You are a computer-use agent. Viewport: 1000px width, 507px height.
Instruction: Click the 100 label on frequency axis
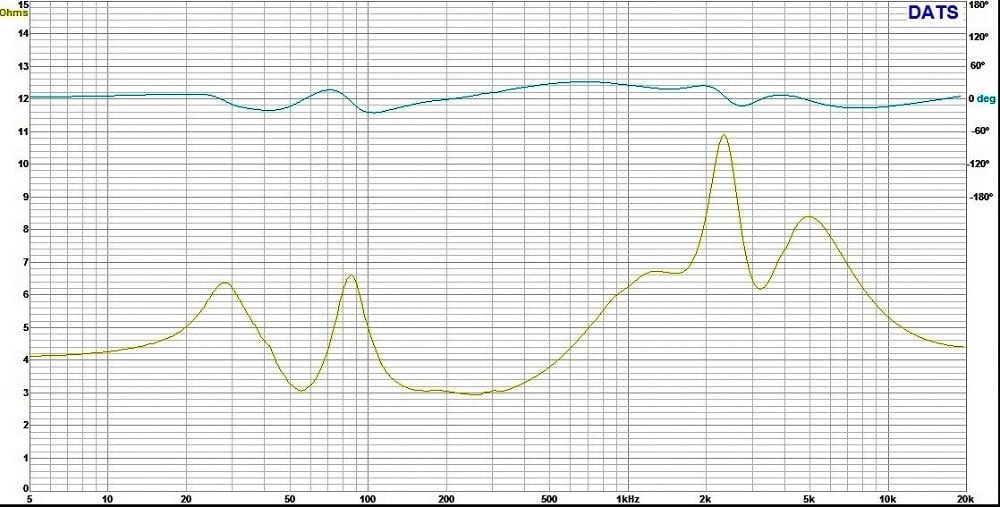tap(368, 499)
